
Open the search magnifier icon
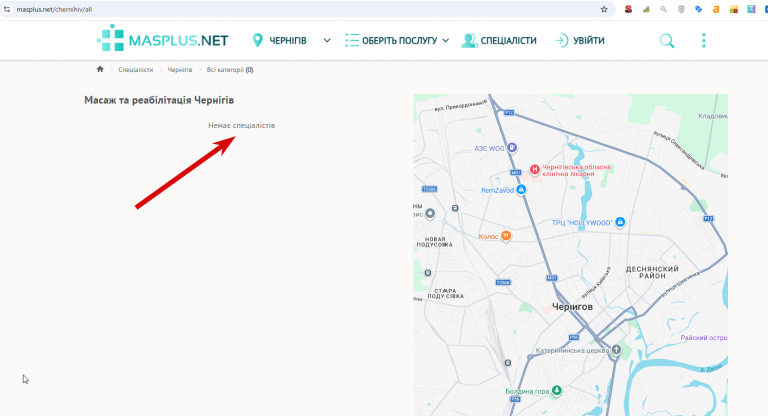[x=667, y=41]
